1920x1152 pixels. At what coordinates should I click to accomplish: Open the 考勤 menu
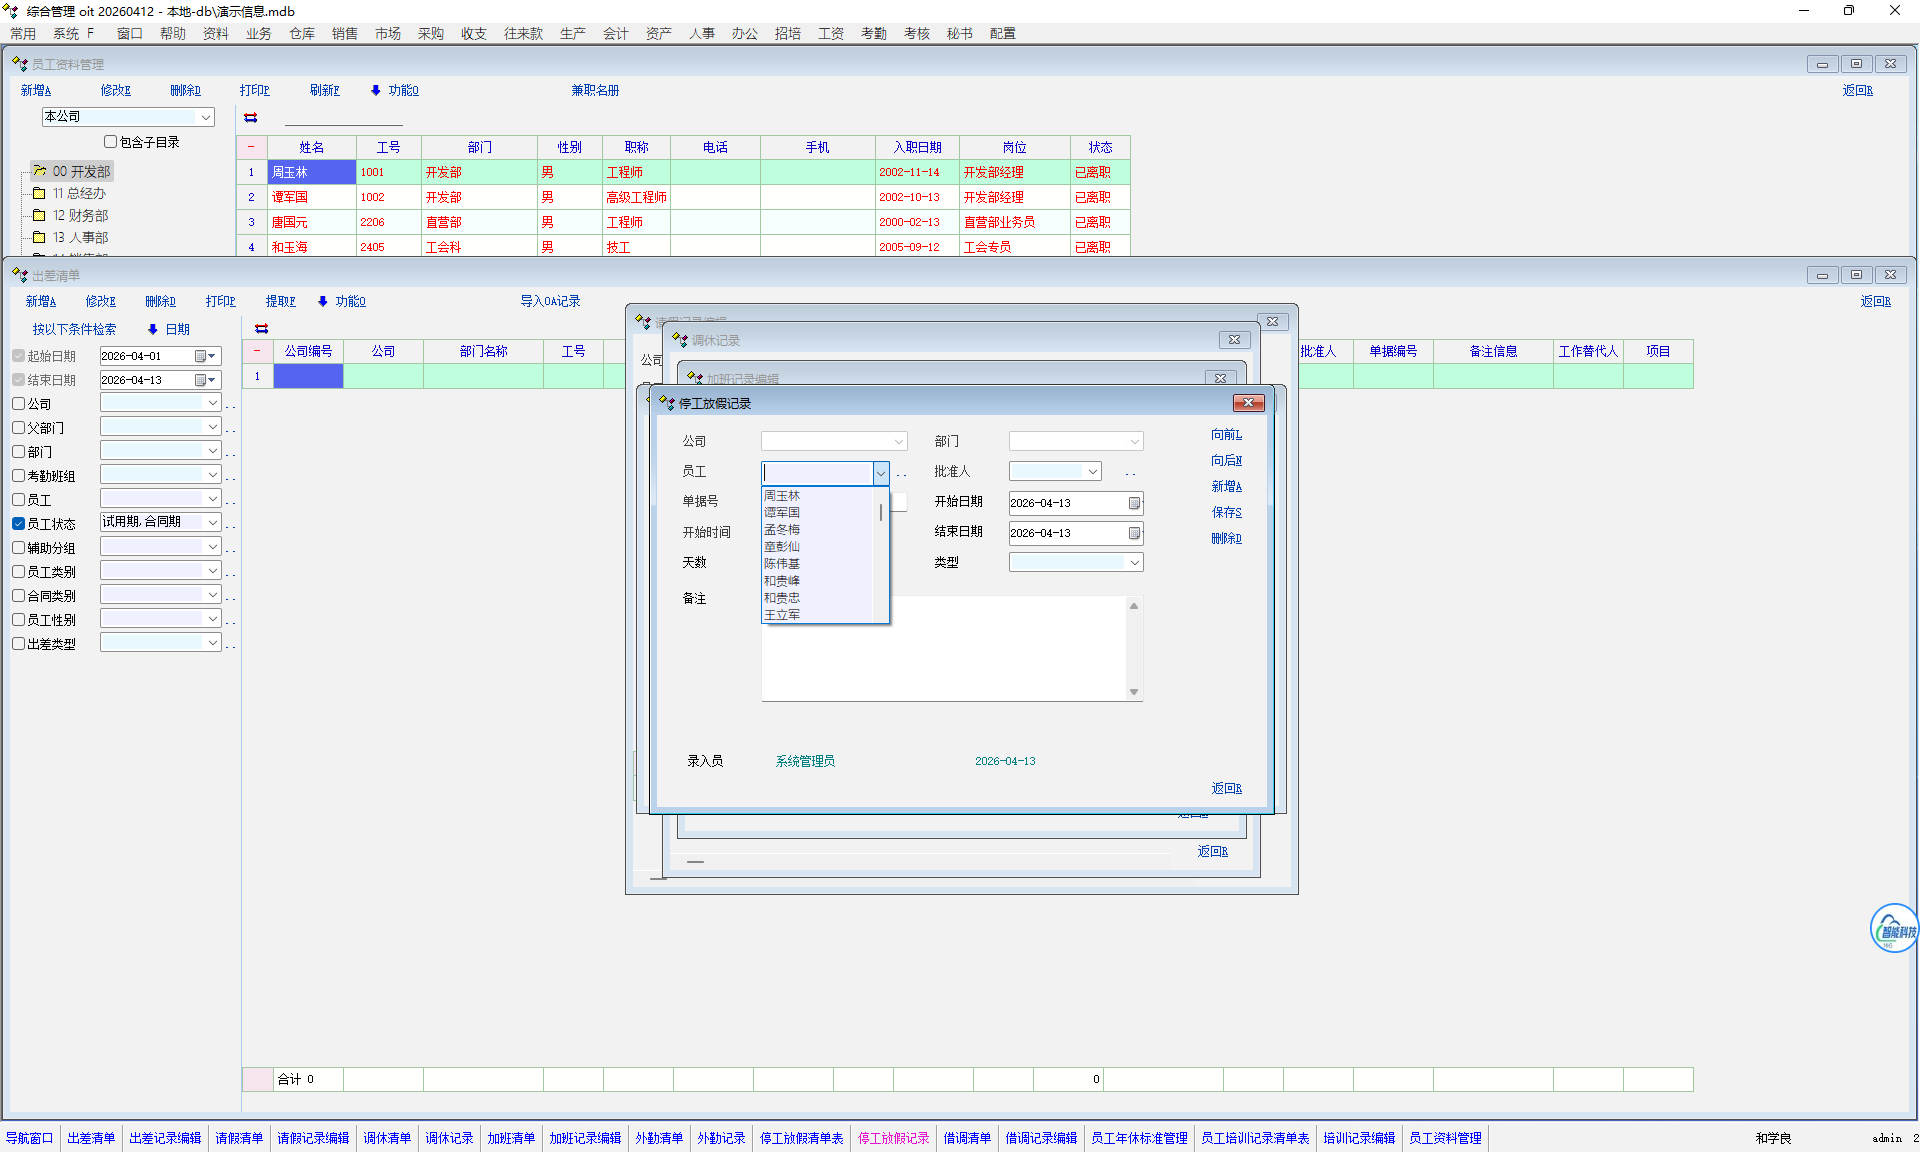tap(873, 33)
